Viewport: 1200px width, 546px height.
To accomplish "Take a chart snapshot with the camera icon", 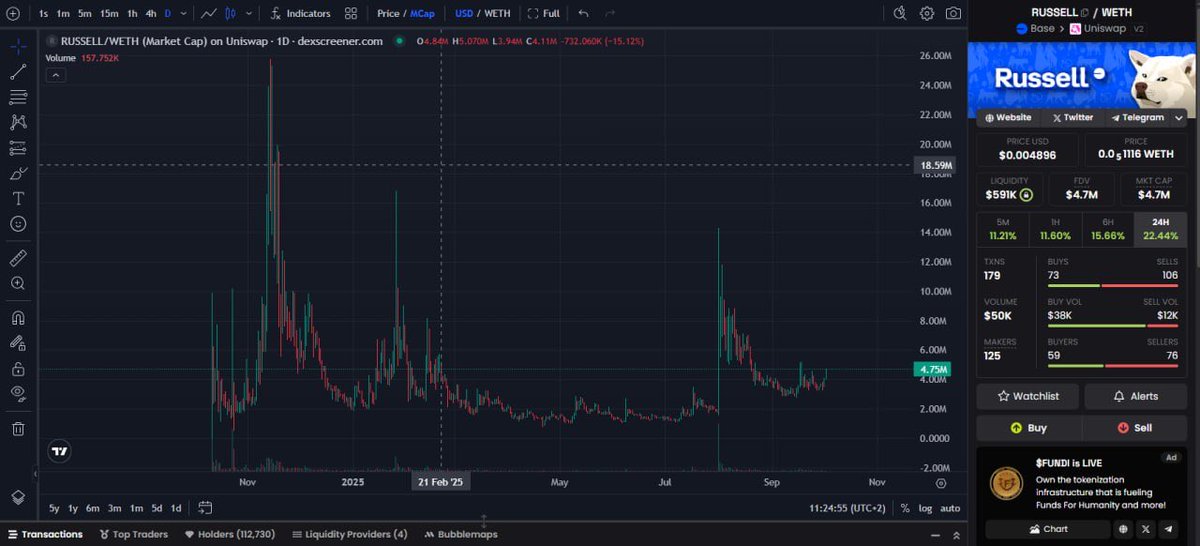I will tap(953, 13).
